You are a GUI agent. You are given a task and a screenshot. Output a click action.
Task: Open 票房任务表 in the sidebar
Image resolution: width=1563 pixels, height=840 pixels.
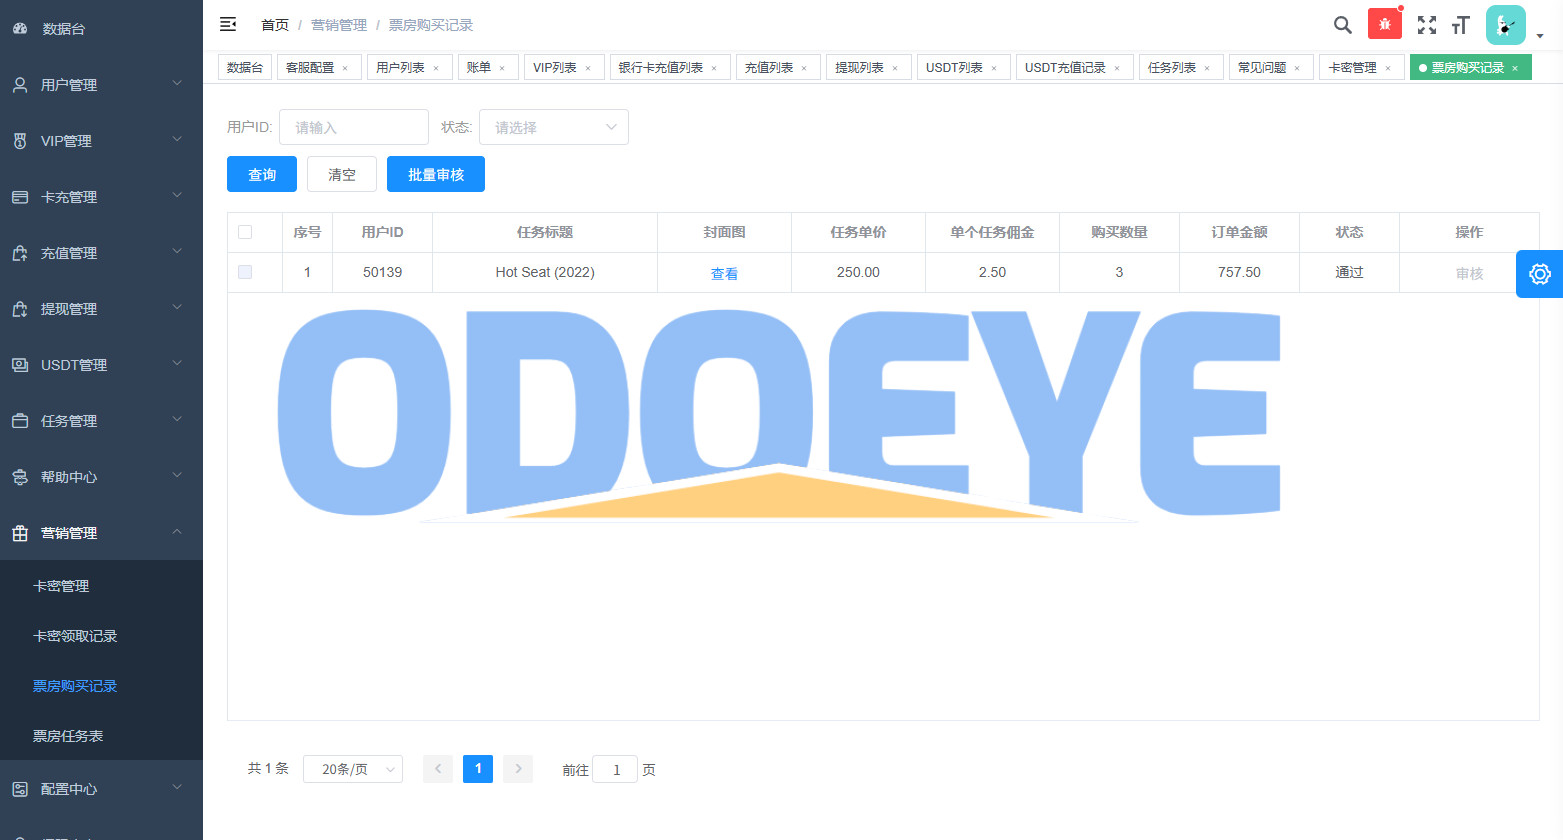click(x=68, y=736)
